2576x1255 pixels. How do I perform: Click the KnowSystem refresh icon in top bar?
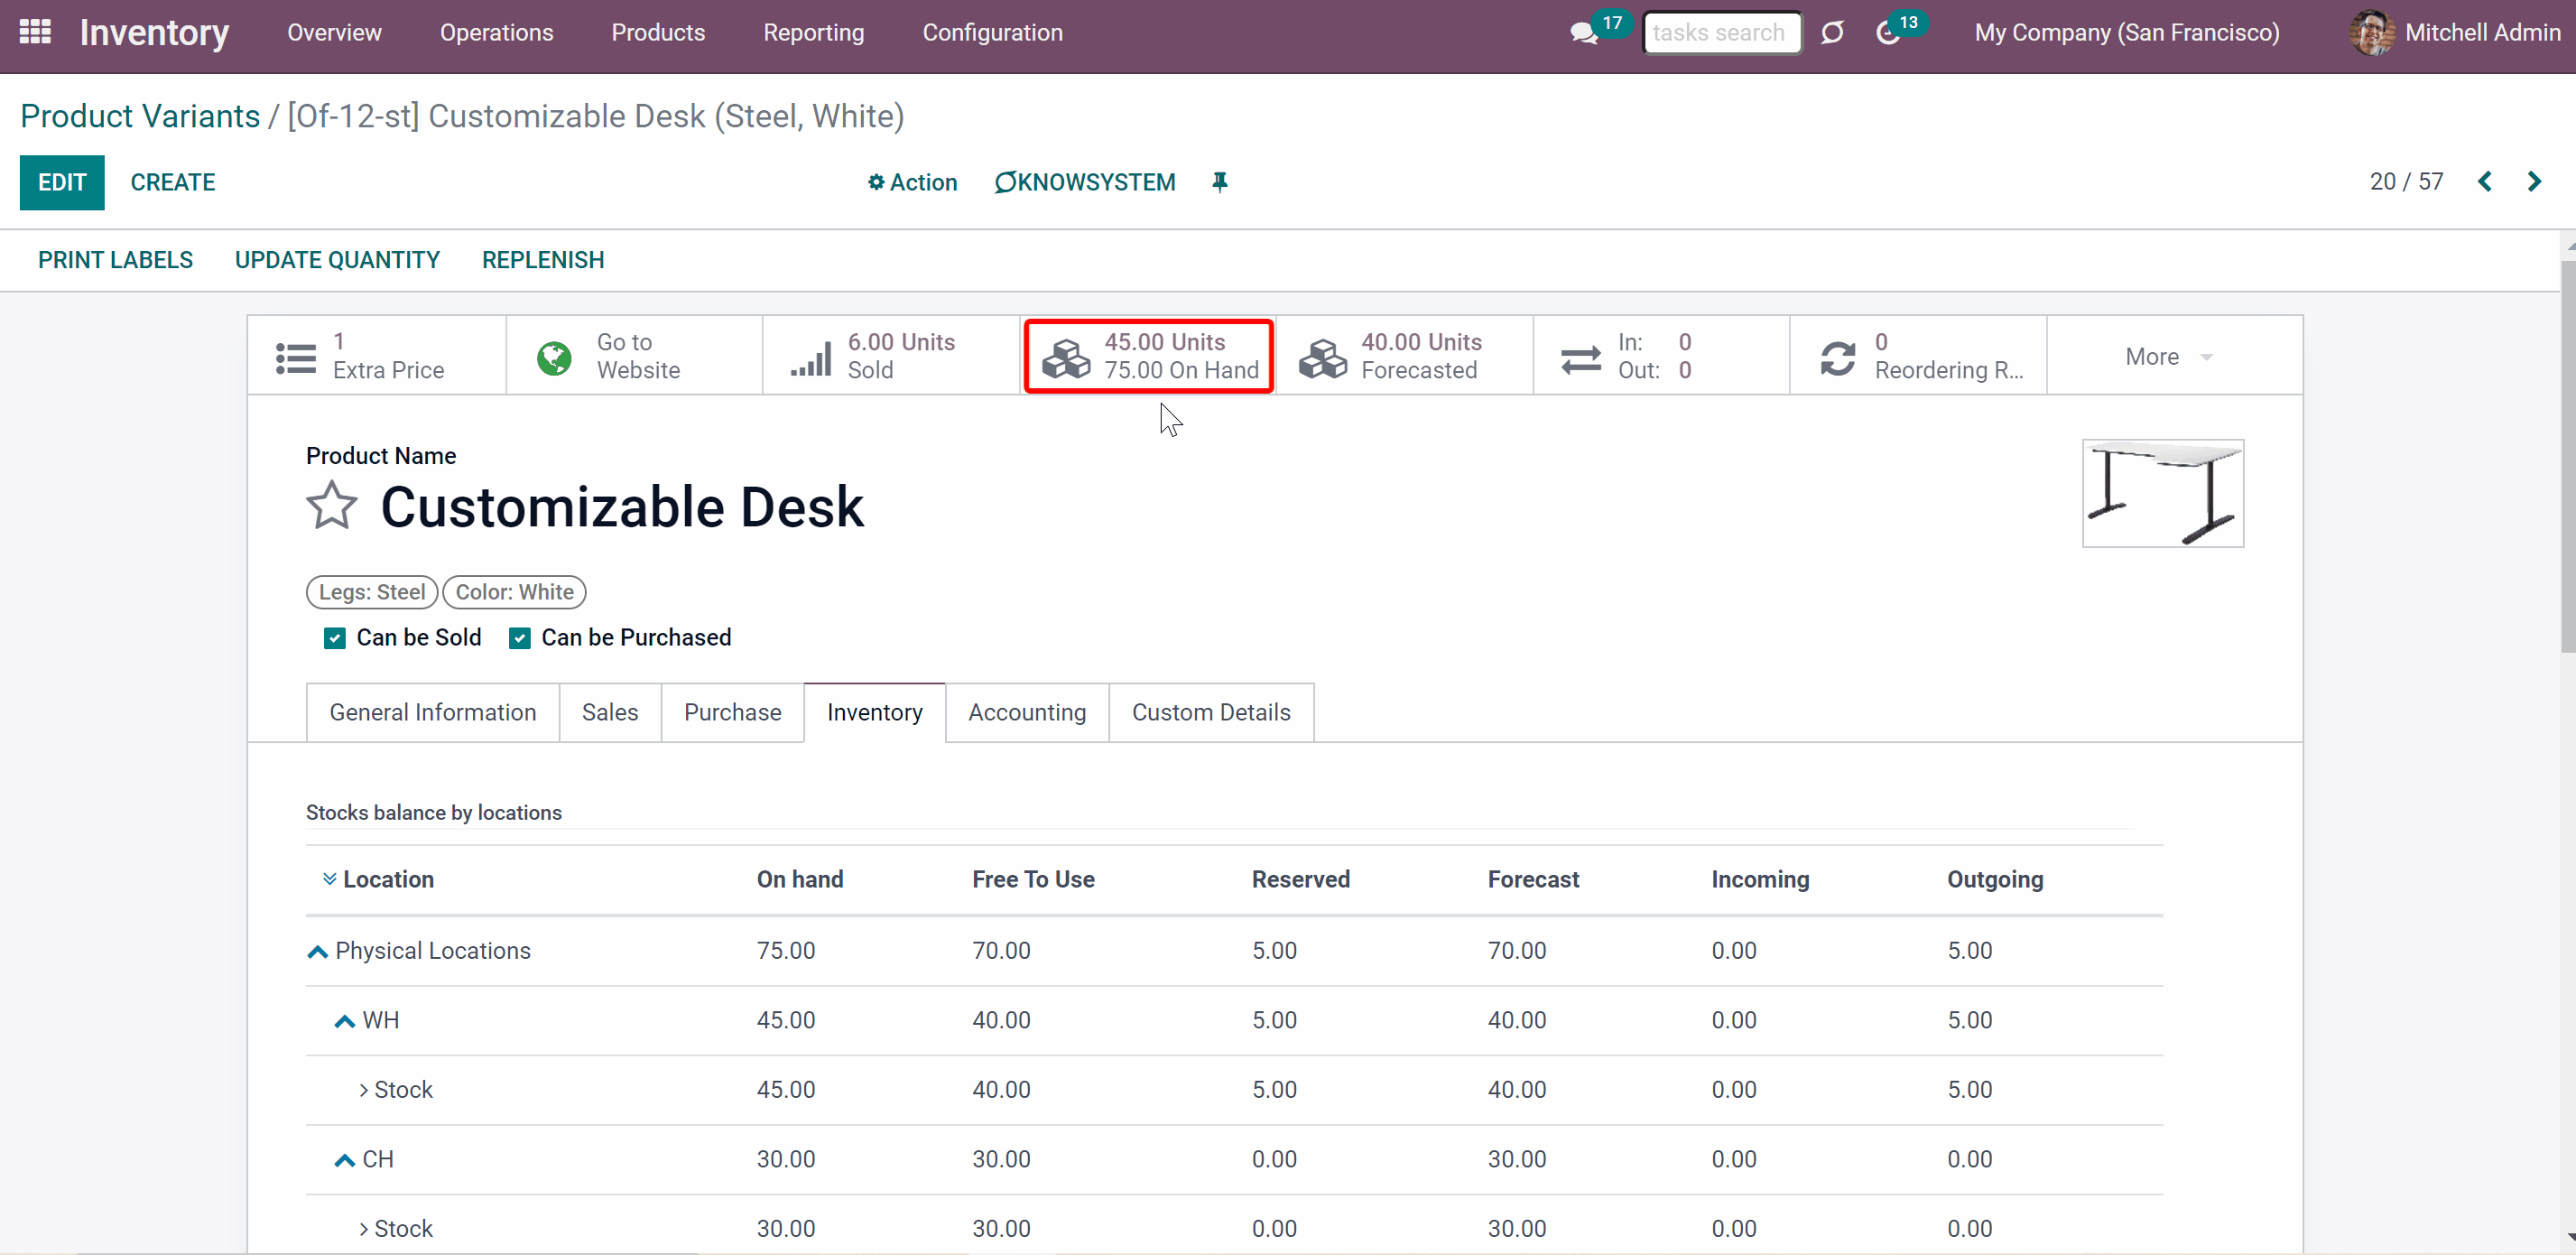pyautogui.click(x=1832, y=33)
